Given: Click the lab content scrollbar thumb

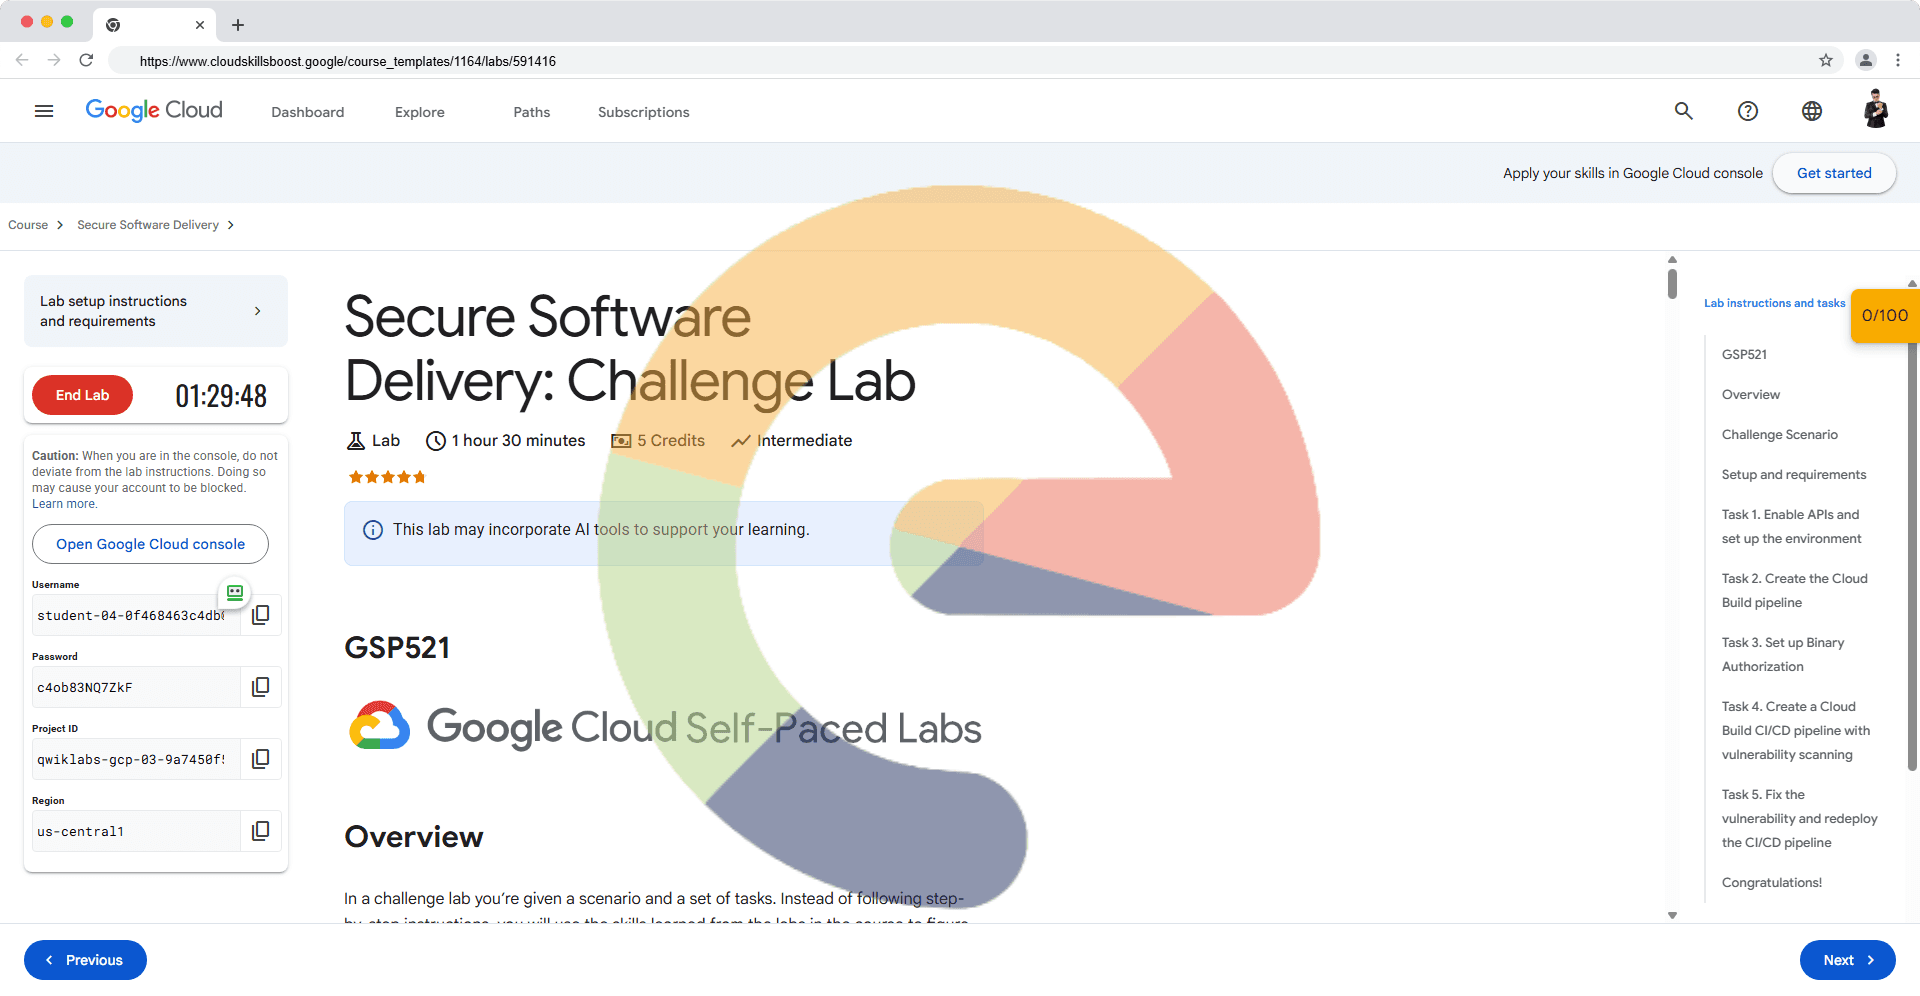Looking at the screenshot, I should click(x=1672, y=283).
